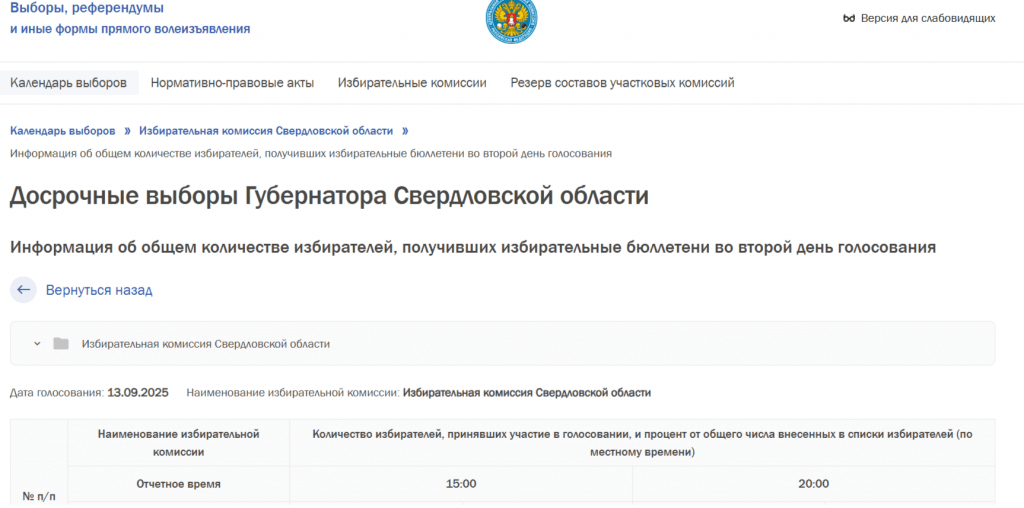Open Резерв составов участковых комиссий section
The height and width of the screenshot is (508, 1024).
pos(622,83)
